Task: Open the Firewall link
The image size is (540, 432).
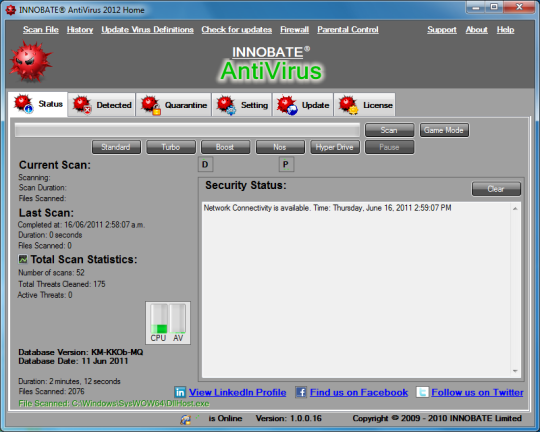Action: (294, 30)
